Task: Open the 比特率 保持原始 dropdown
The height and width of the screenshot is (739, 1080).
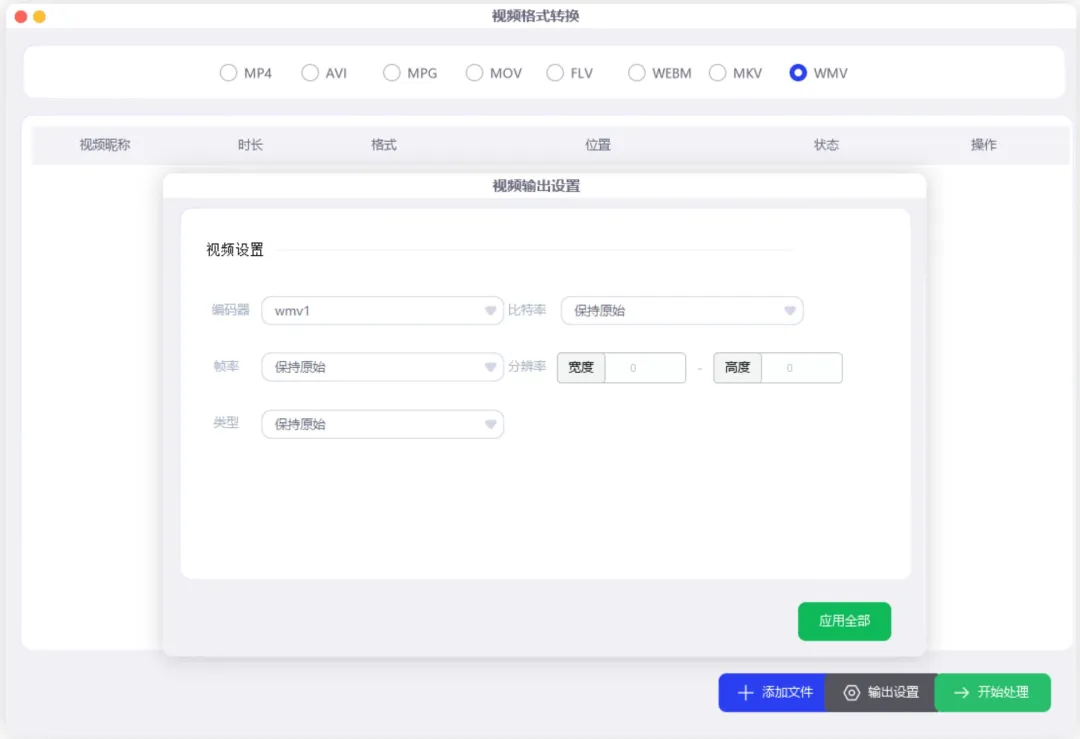Action: pyautogui.click(x=681, y=311)
